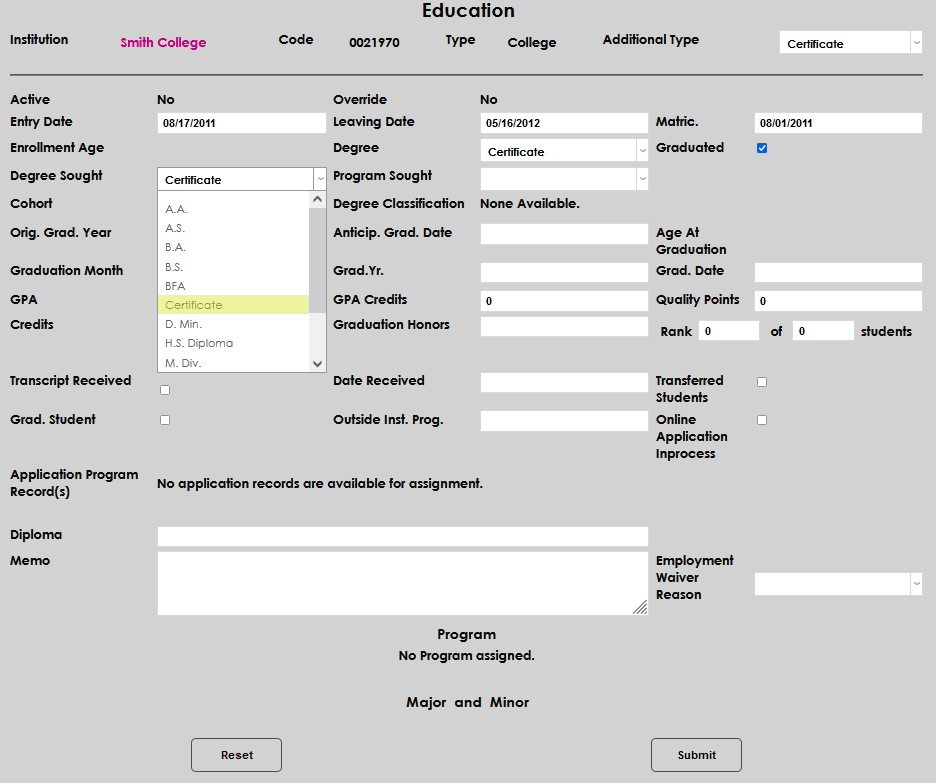Open Employment Waiver Reason dropdown
Screen dimensions: 936x783
[838, 584]
